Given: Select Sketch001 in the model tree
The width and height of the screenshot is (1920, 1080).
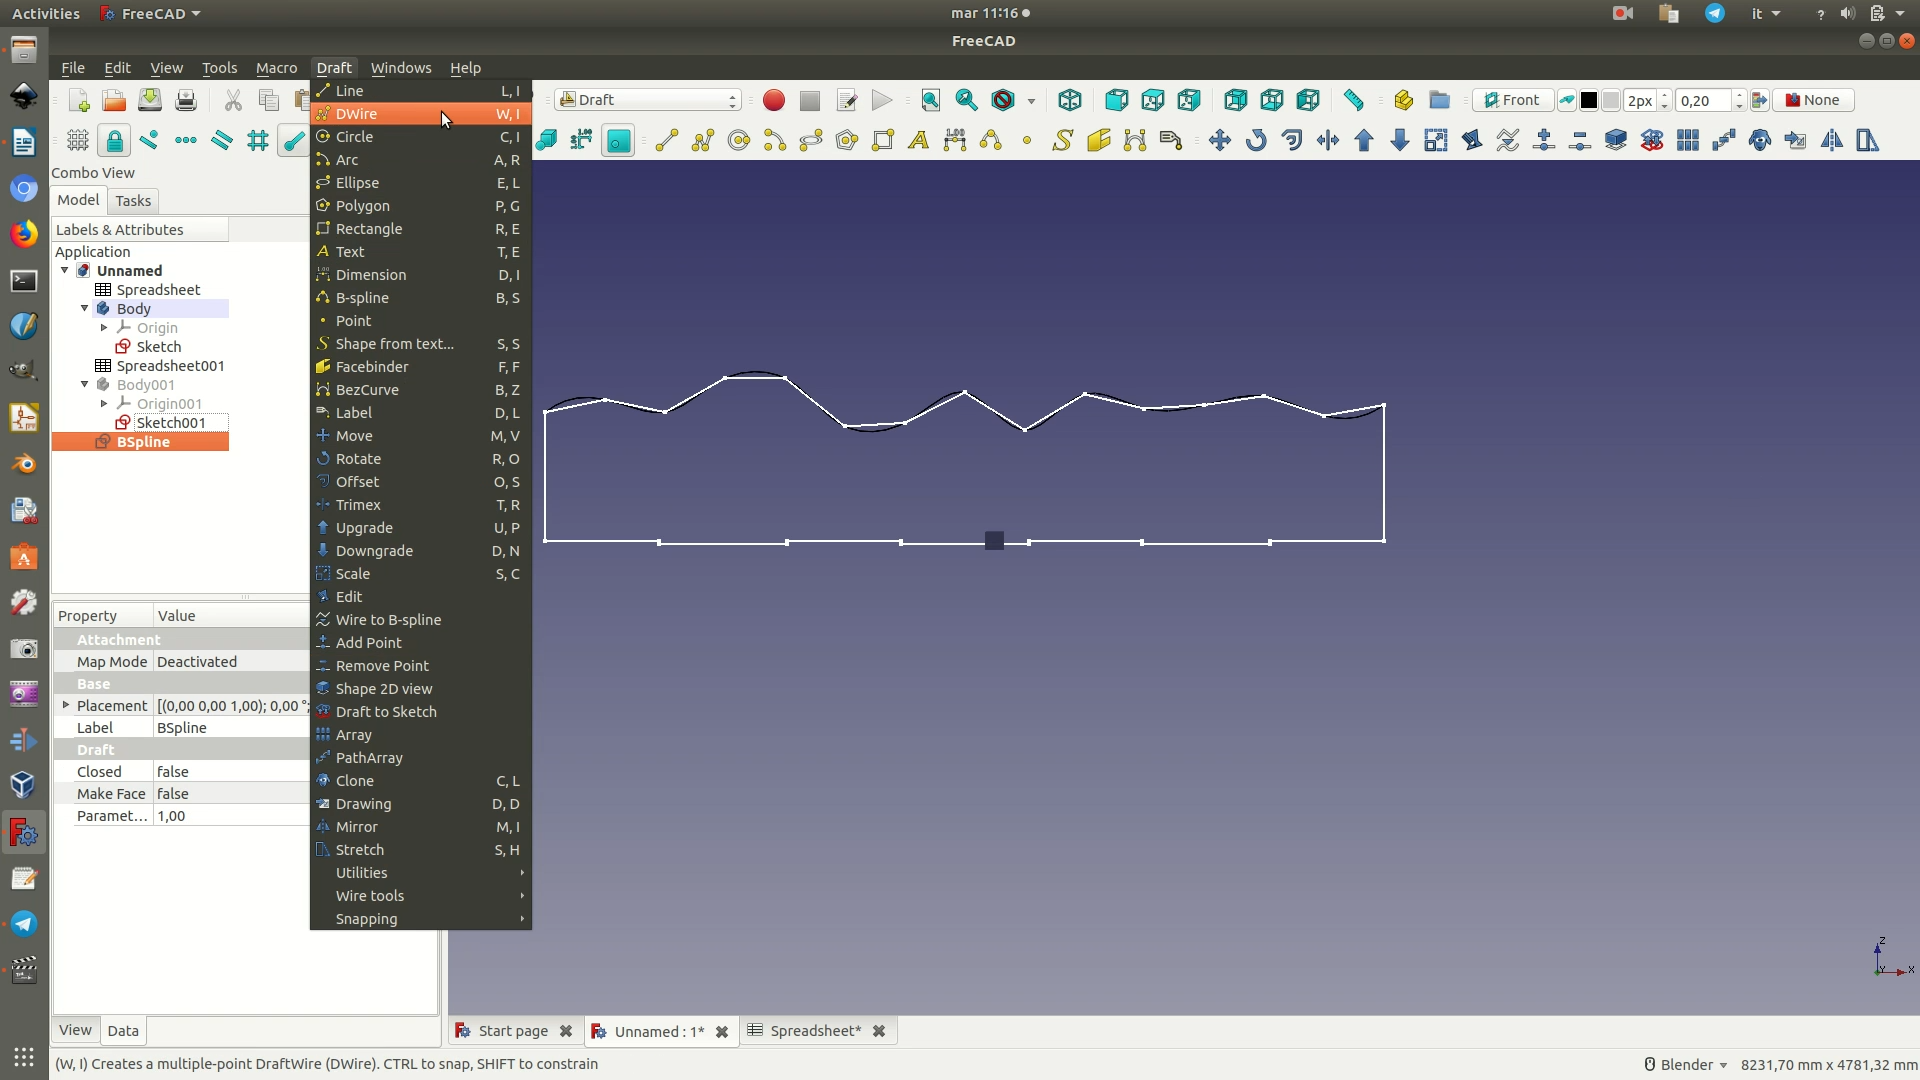Looking at the screenshot, I should (171, 423).
